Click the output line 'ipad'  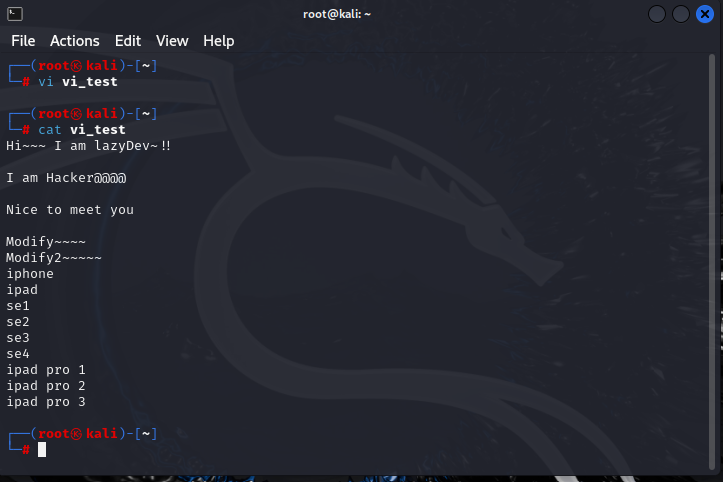click(x=22, y=290)
